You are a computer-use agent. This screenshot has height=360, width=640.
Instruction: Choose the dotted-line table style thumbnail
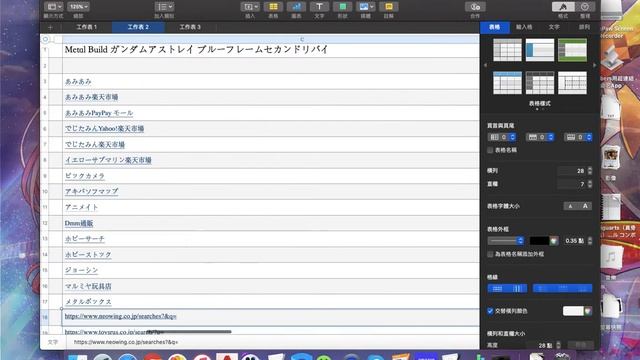pos(572,83)
